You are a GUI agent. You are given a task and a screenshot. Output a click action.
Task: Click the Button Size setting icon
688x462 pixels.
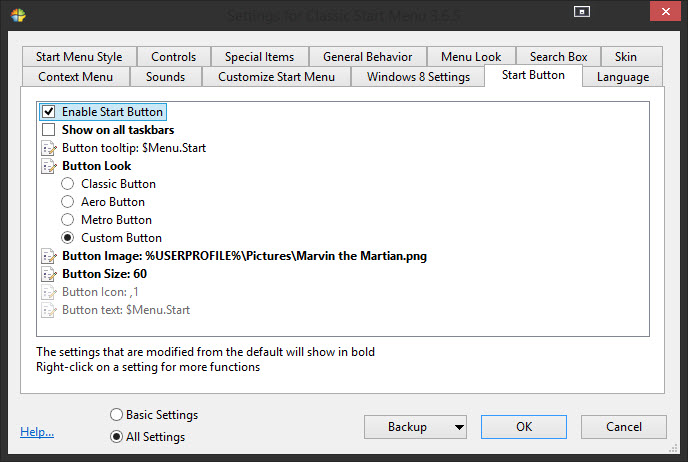click(49, 274)
